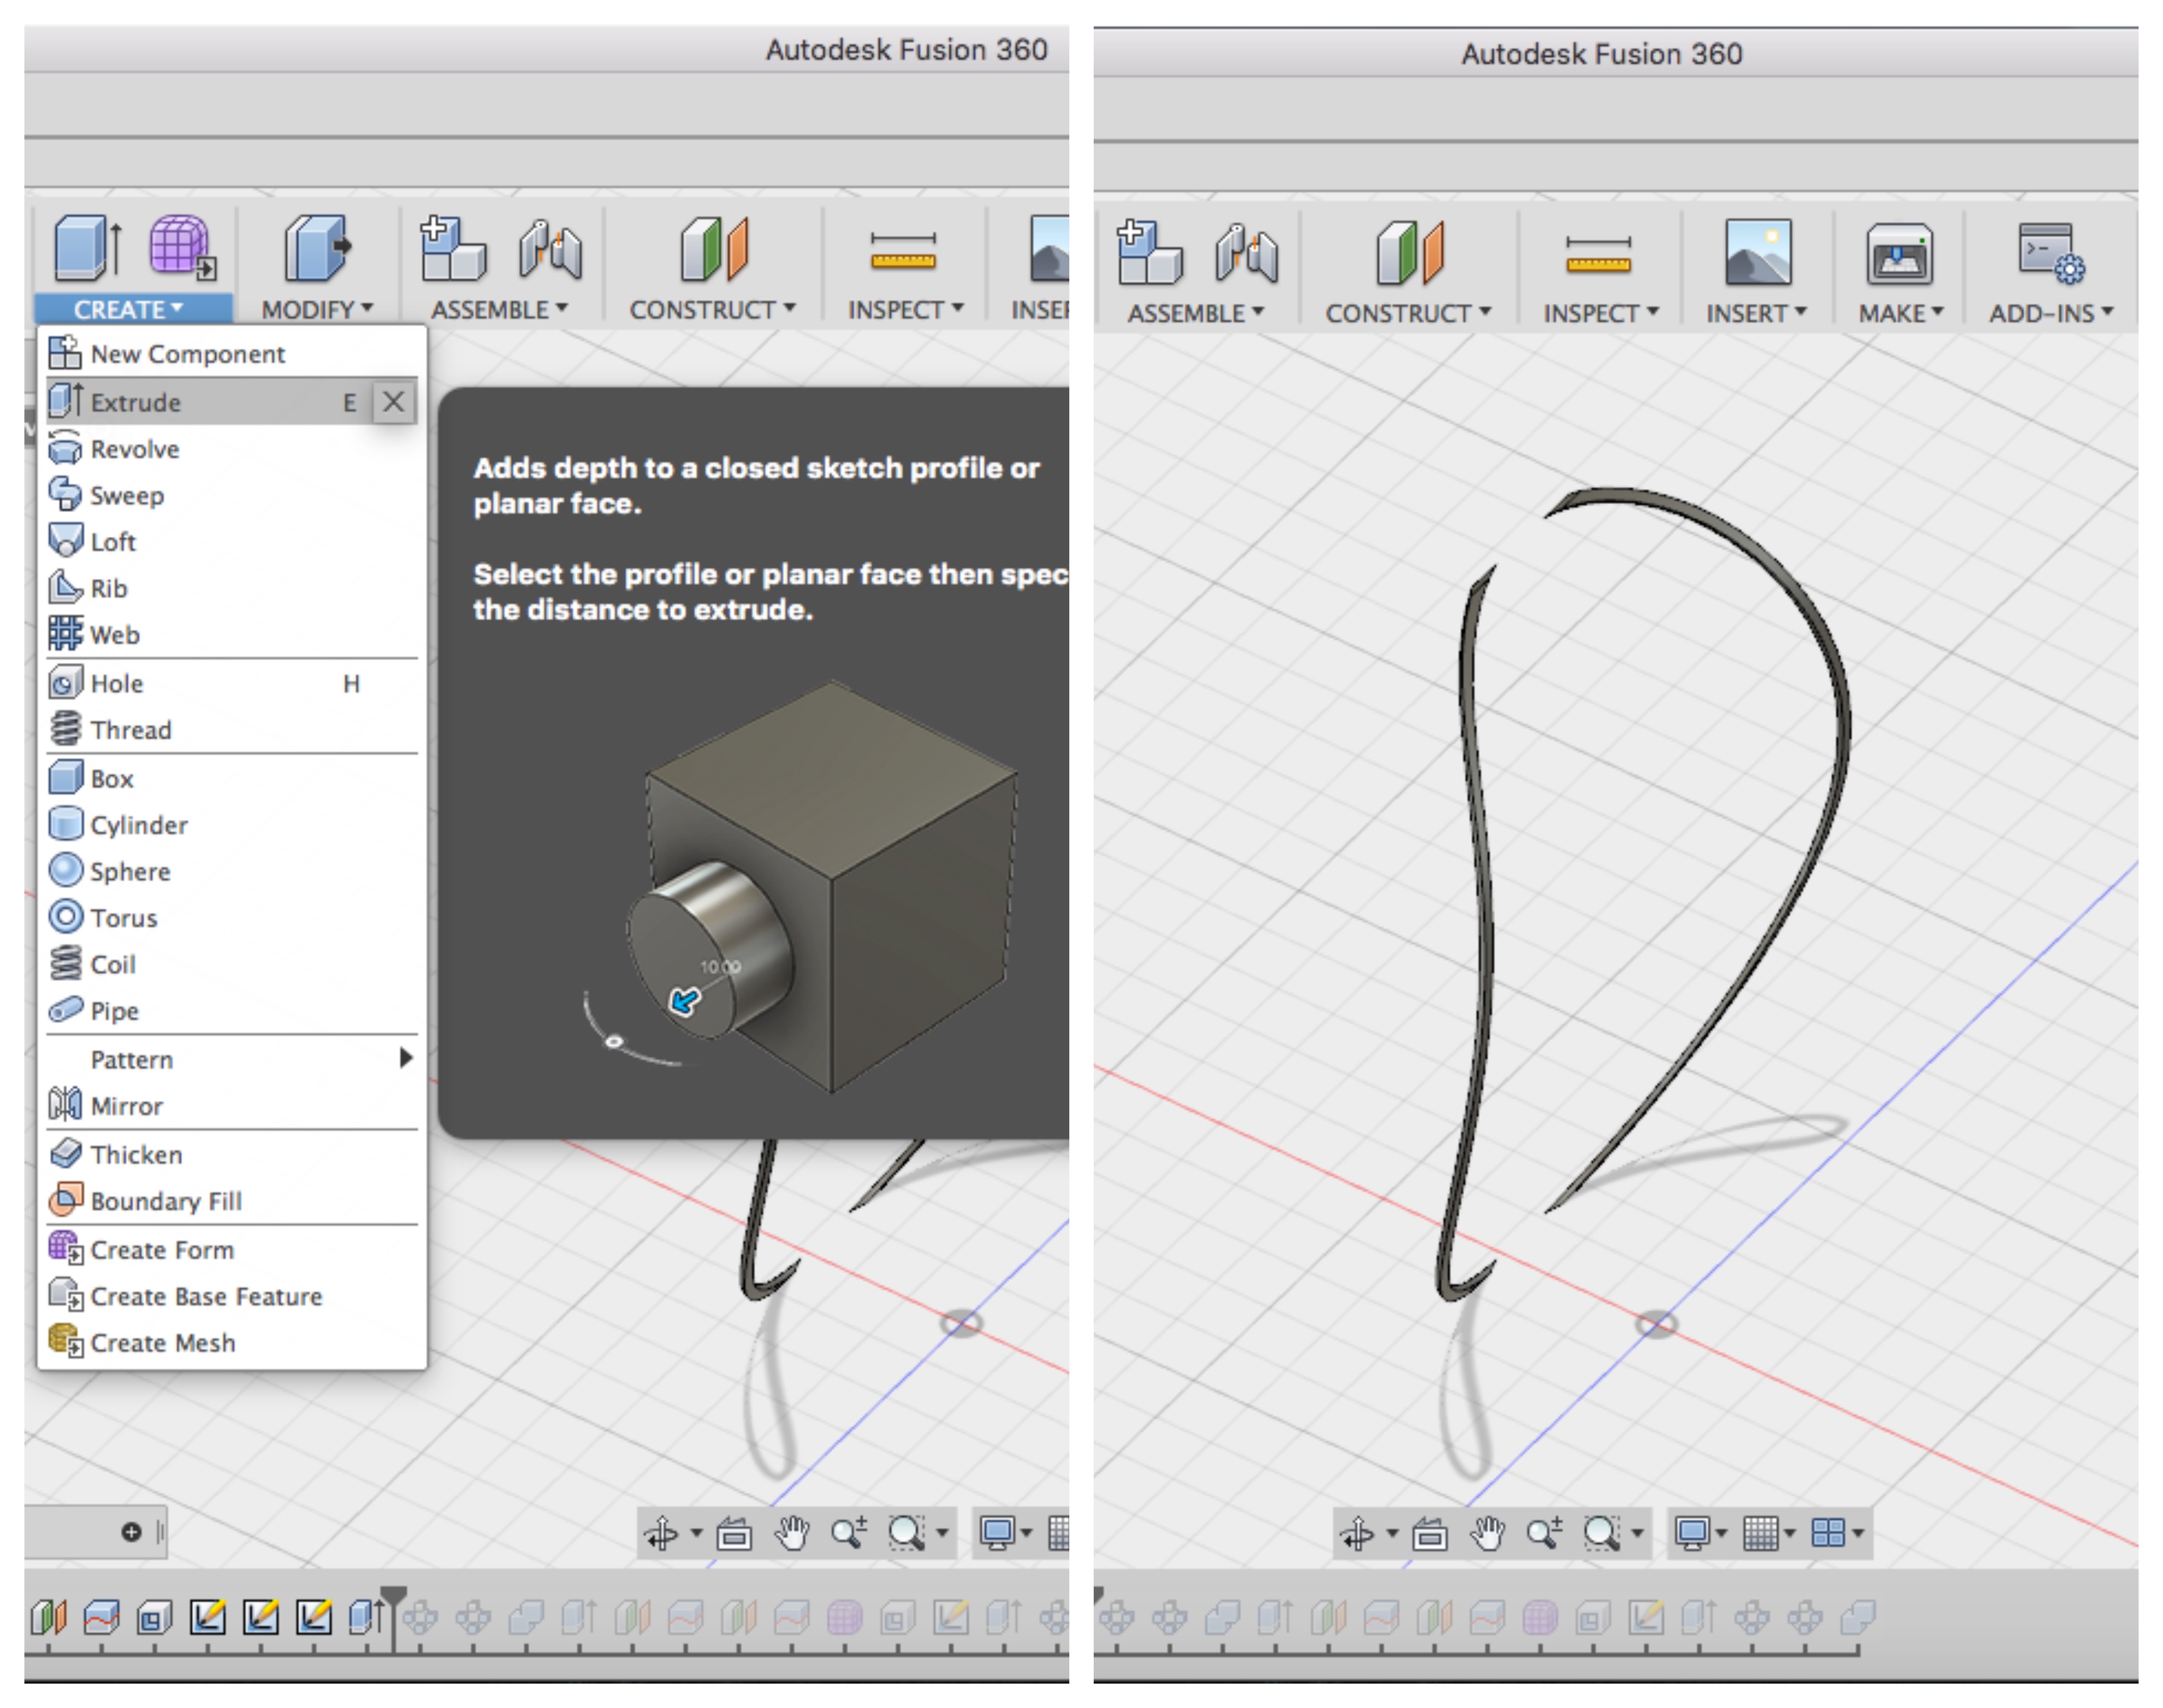The width and height of the screenshot is (2163, 1708).
Task: Choose Create Base Feature from menu
Action: (232, 1296)
